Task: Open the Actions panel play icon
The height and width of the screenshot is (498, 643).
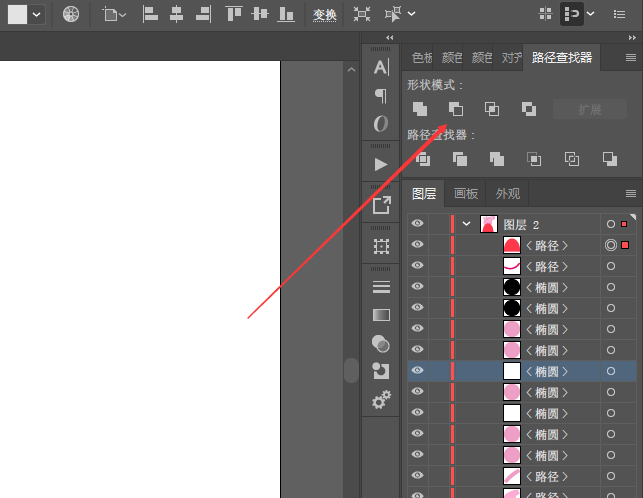Action: coord(381,164)
